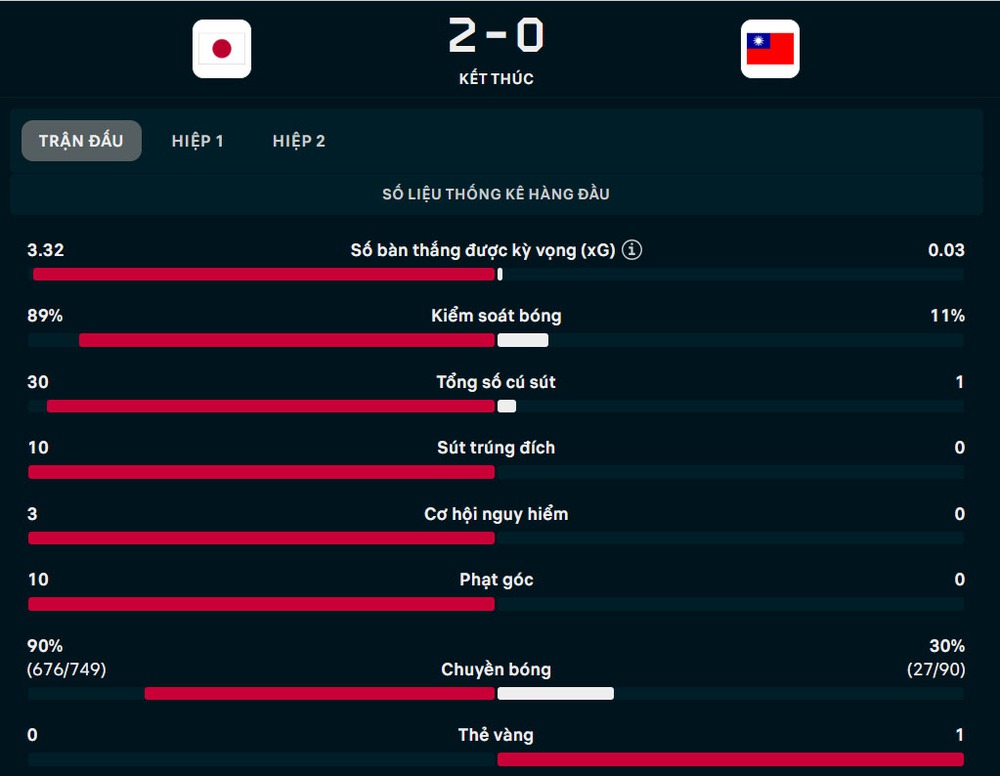Click the Japan flag team icon
This screenshot has width=1000, height=776.
pos(222,49)
